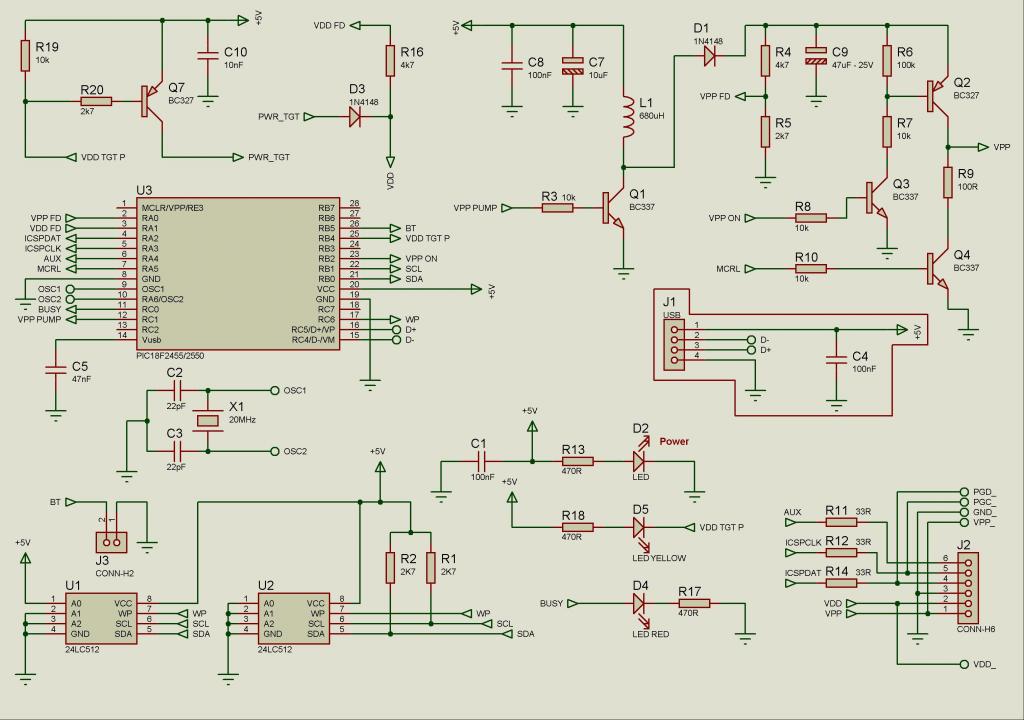Select the PIC18F2455/2550 U3 chip body

coord(238,274)
